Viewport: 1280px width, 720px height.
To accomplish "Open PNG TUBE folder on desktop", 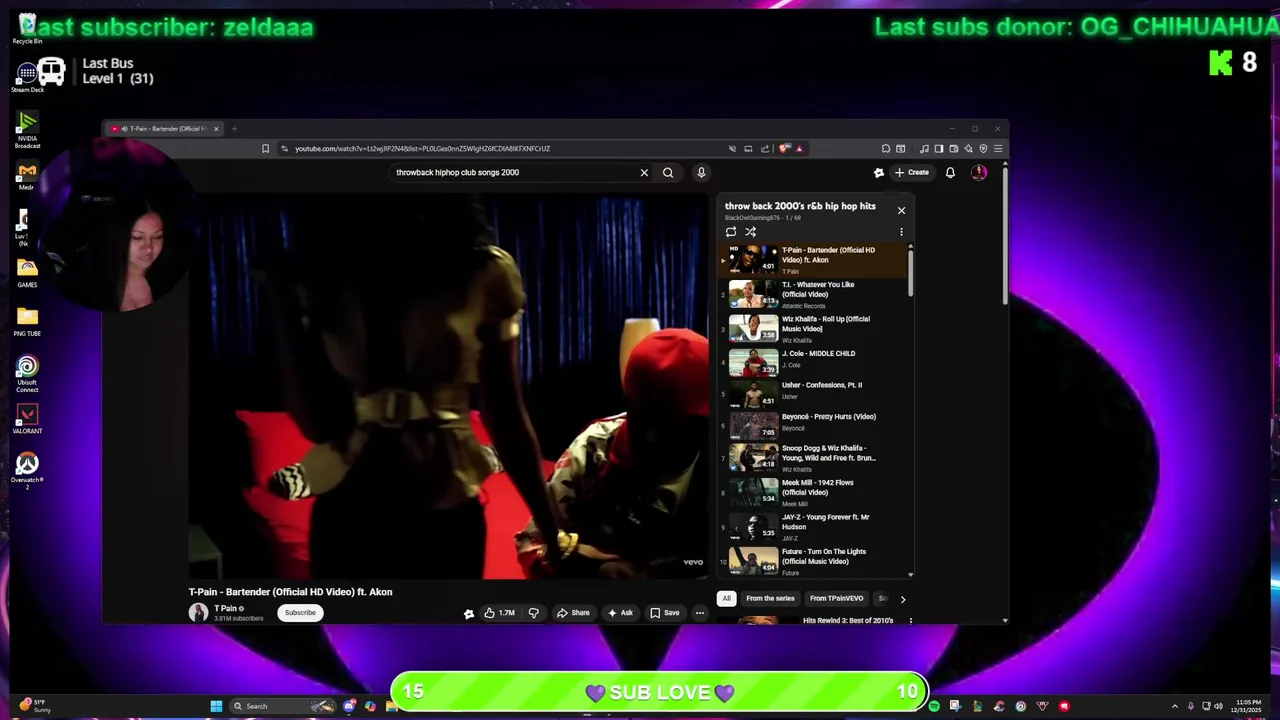I will click(x=27, y=321).
